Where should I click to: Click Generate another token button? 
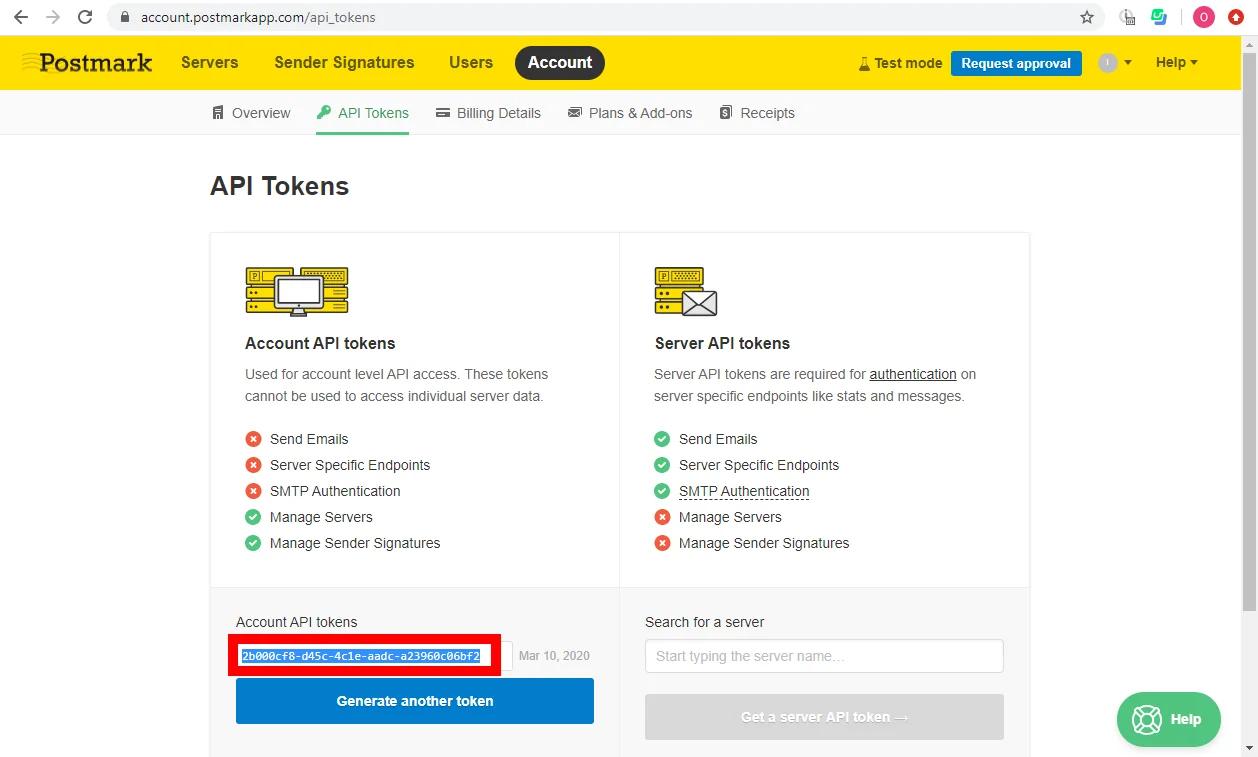(x=415, y=701)
